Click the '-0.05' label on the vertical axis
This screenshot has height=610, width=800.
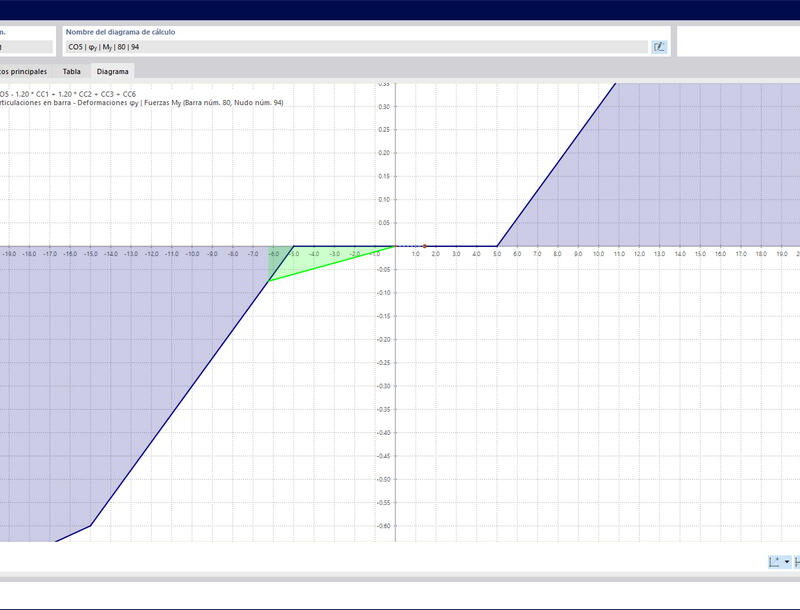point(382,269)
